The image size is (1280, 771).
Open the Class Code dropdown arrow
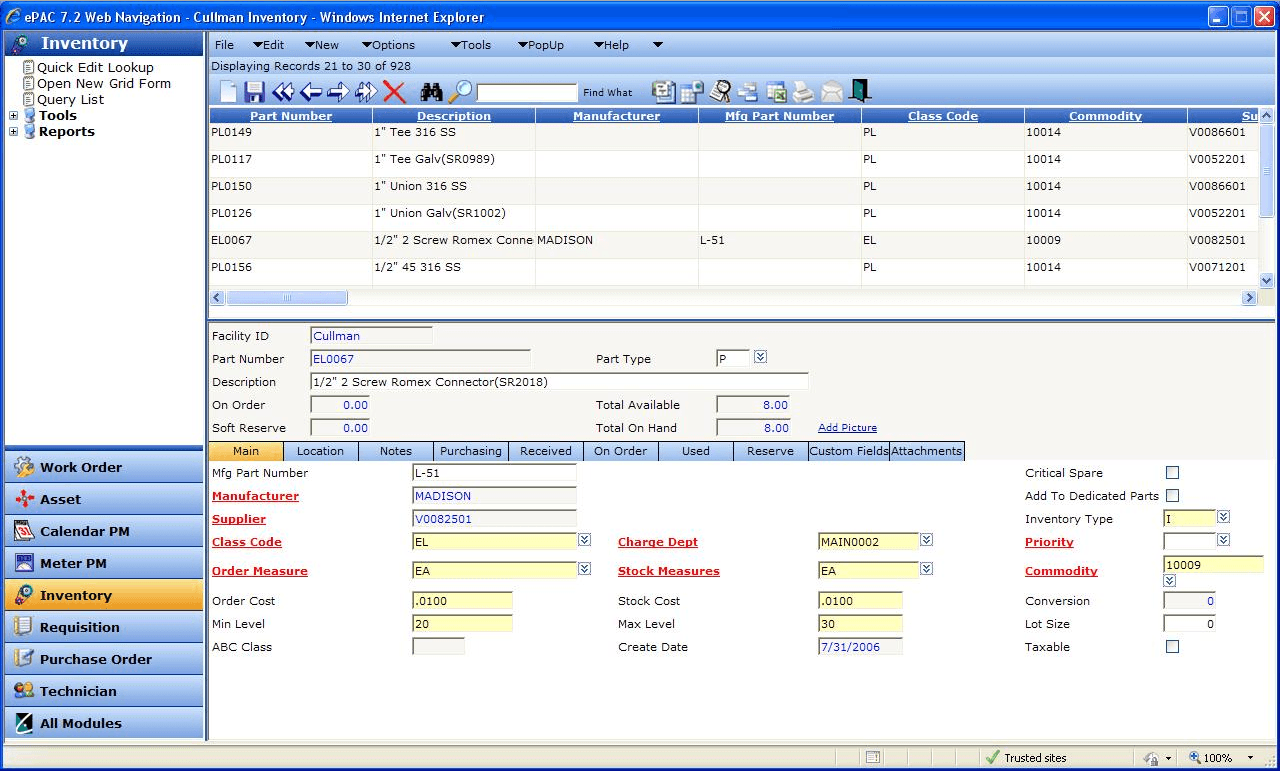[585, 540]
